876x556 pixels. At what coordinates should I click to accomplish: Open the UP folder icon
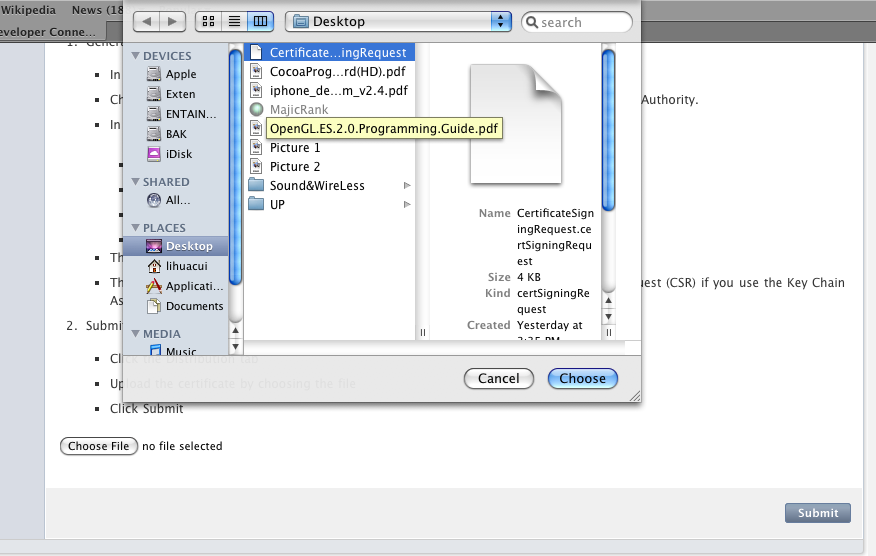(256, 204)
